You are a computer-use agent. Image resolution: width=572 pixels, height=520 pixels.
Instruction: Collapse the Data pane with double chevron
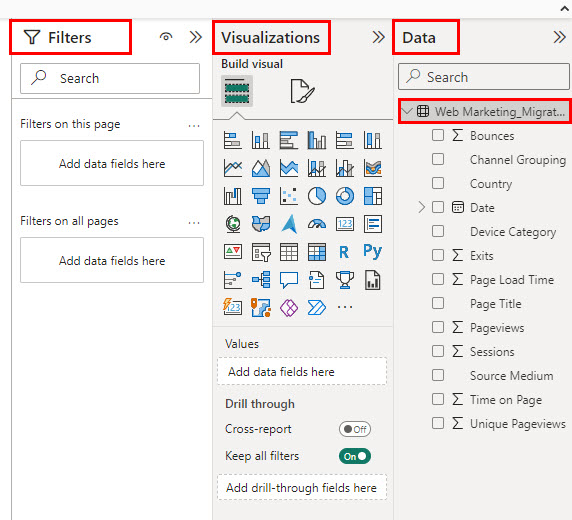click(x=560, y=37)
